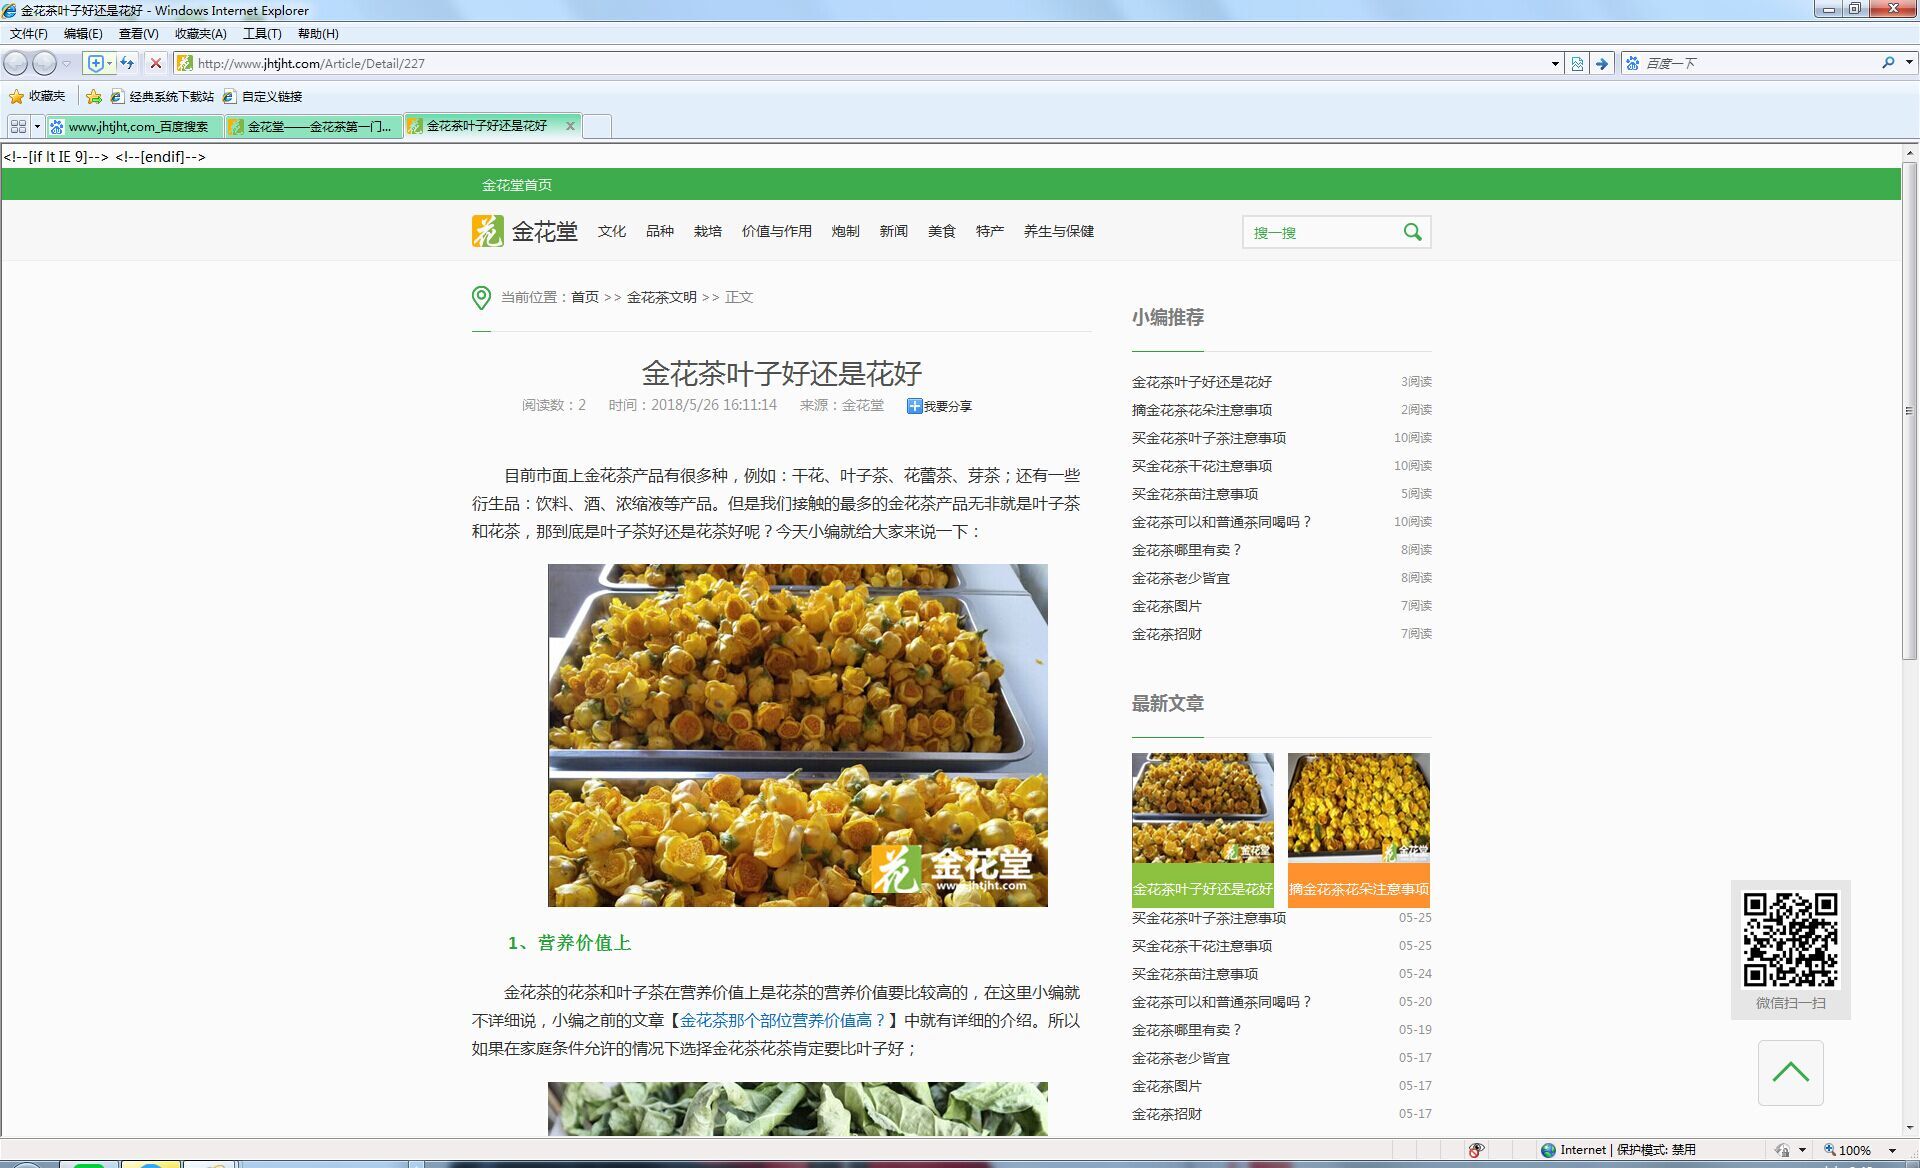Open the 收藏夹(A) menu

200,34
